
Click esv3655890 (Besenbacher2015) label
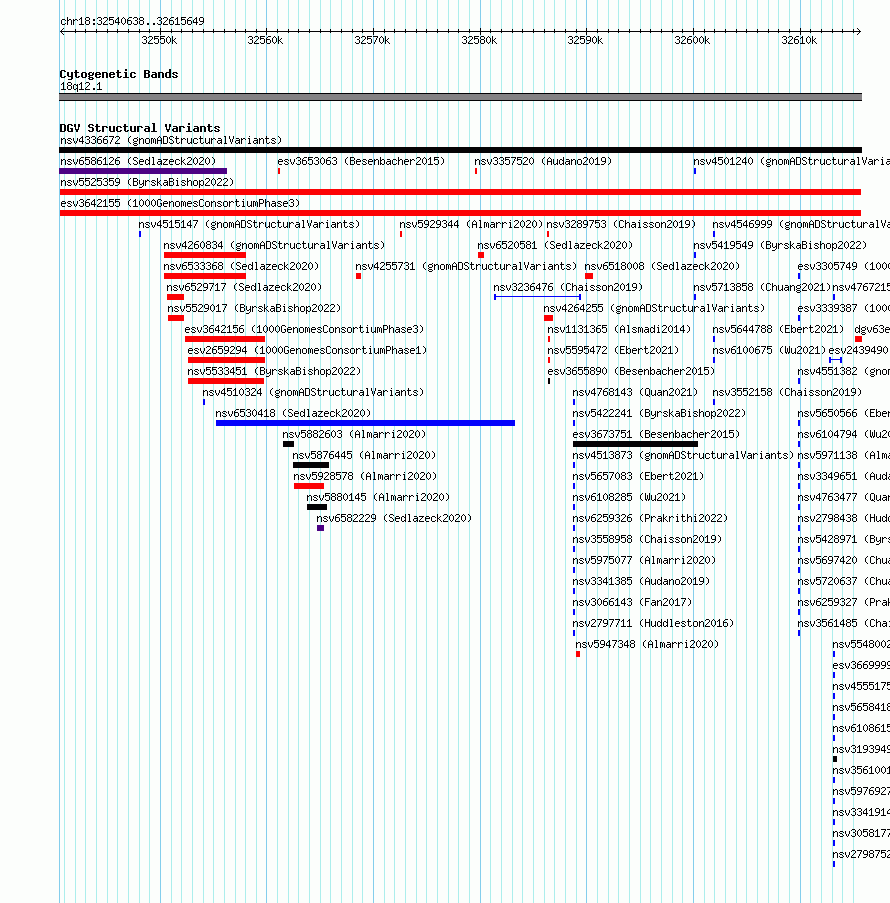click(x=631, y=371)
